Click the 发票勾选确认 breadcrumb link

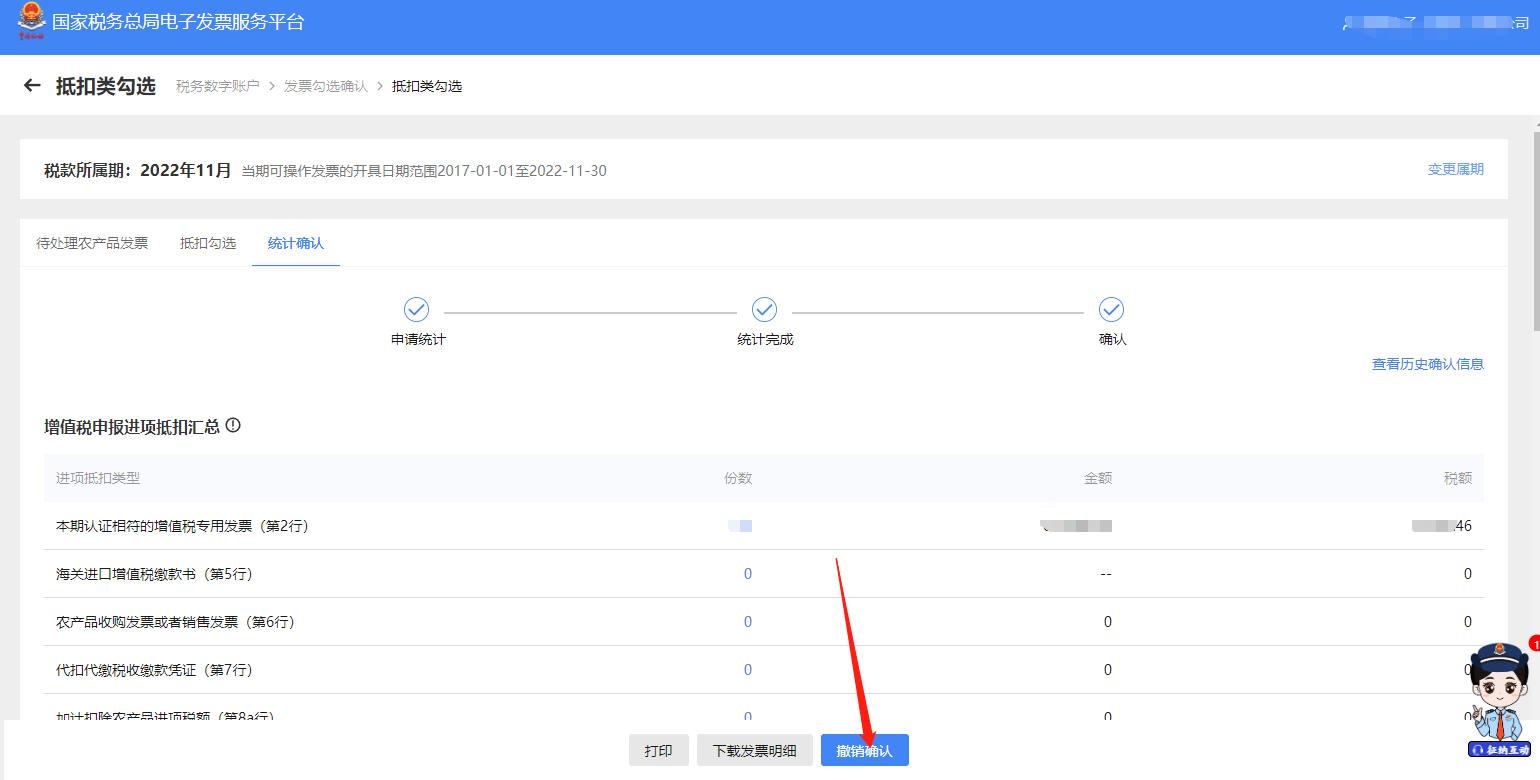pos(324,86)
